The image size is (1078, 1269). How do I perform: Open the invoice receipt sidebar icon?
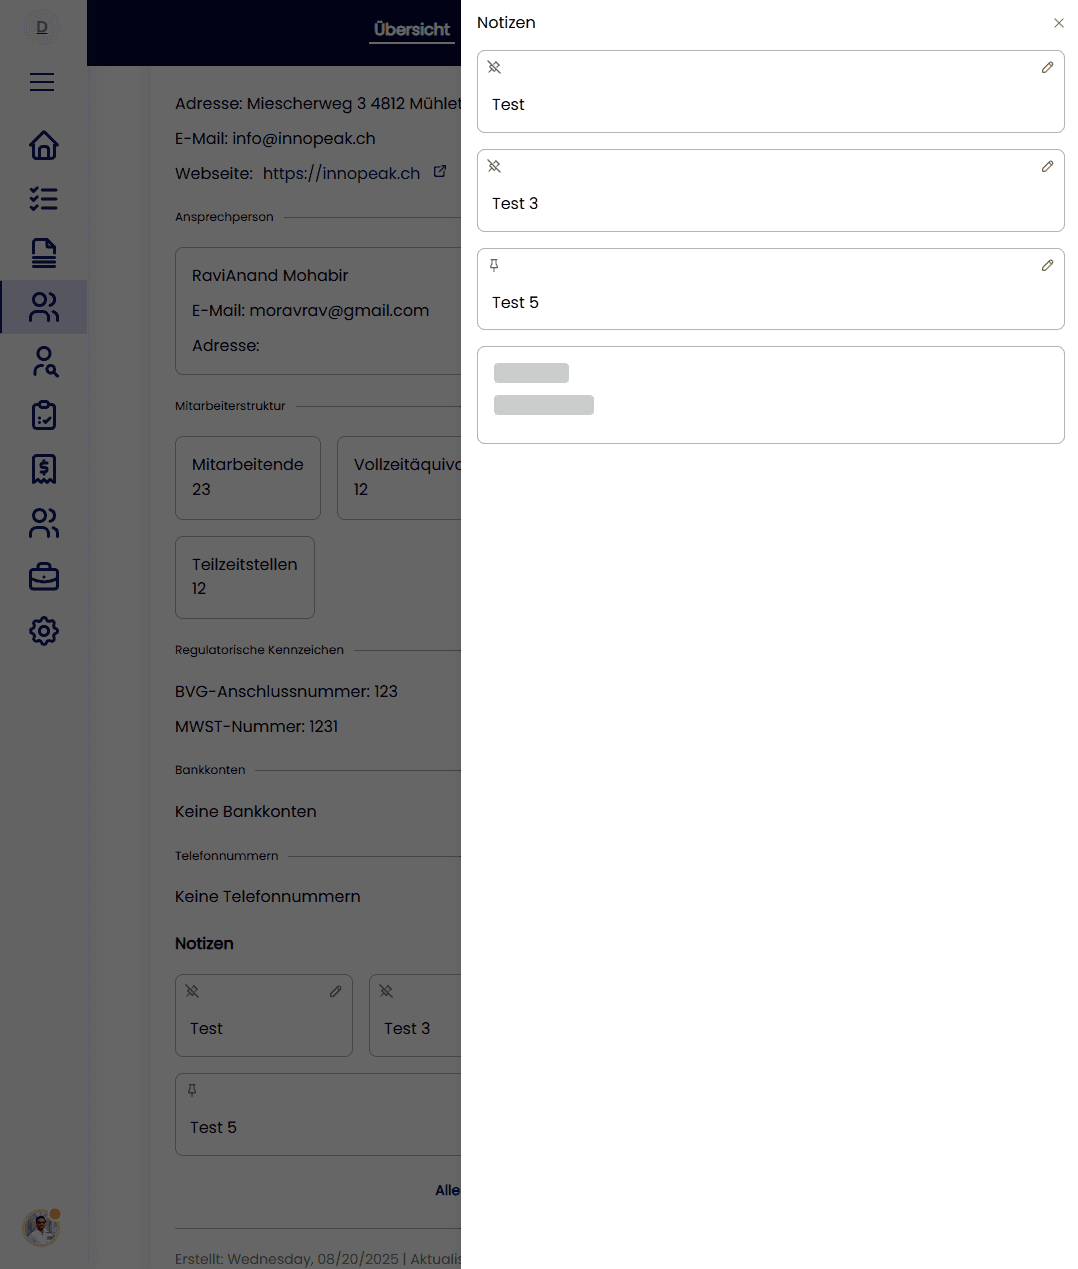(x=44, y=469)
